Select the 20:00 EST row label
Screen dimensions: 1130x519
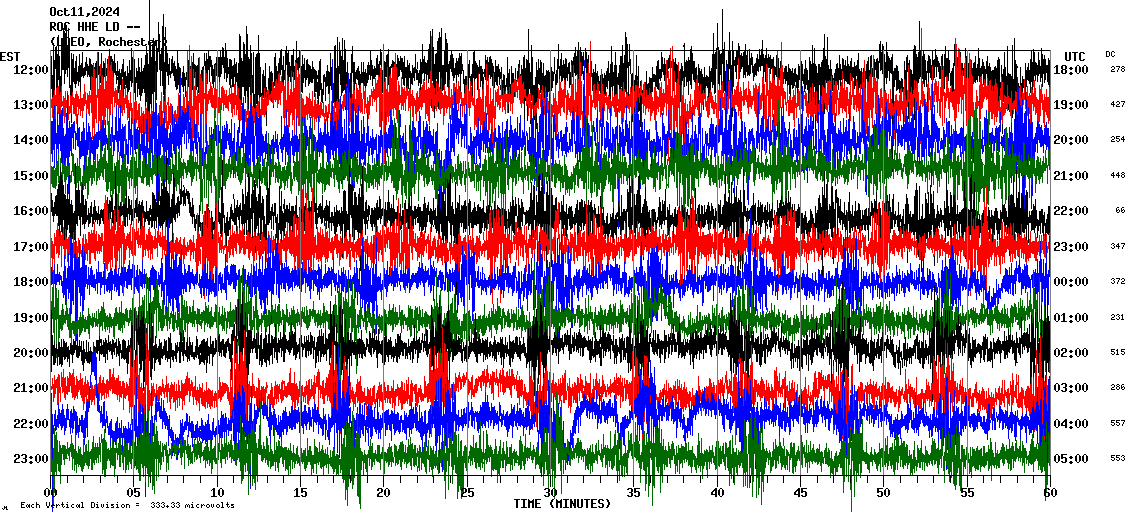[x=30, y=353]
